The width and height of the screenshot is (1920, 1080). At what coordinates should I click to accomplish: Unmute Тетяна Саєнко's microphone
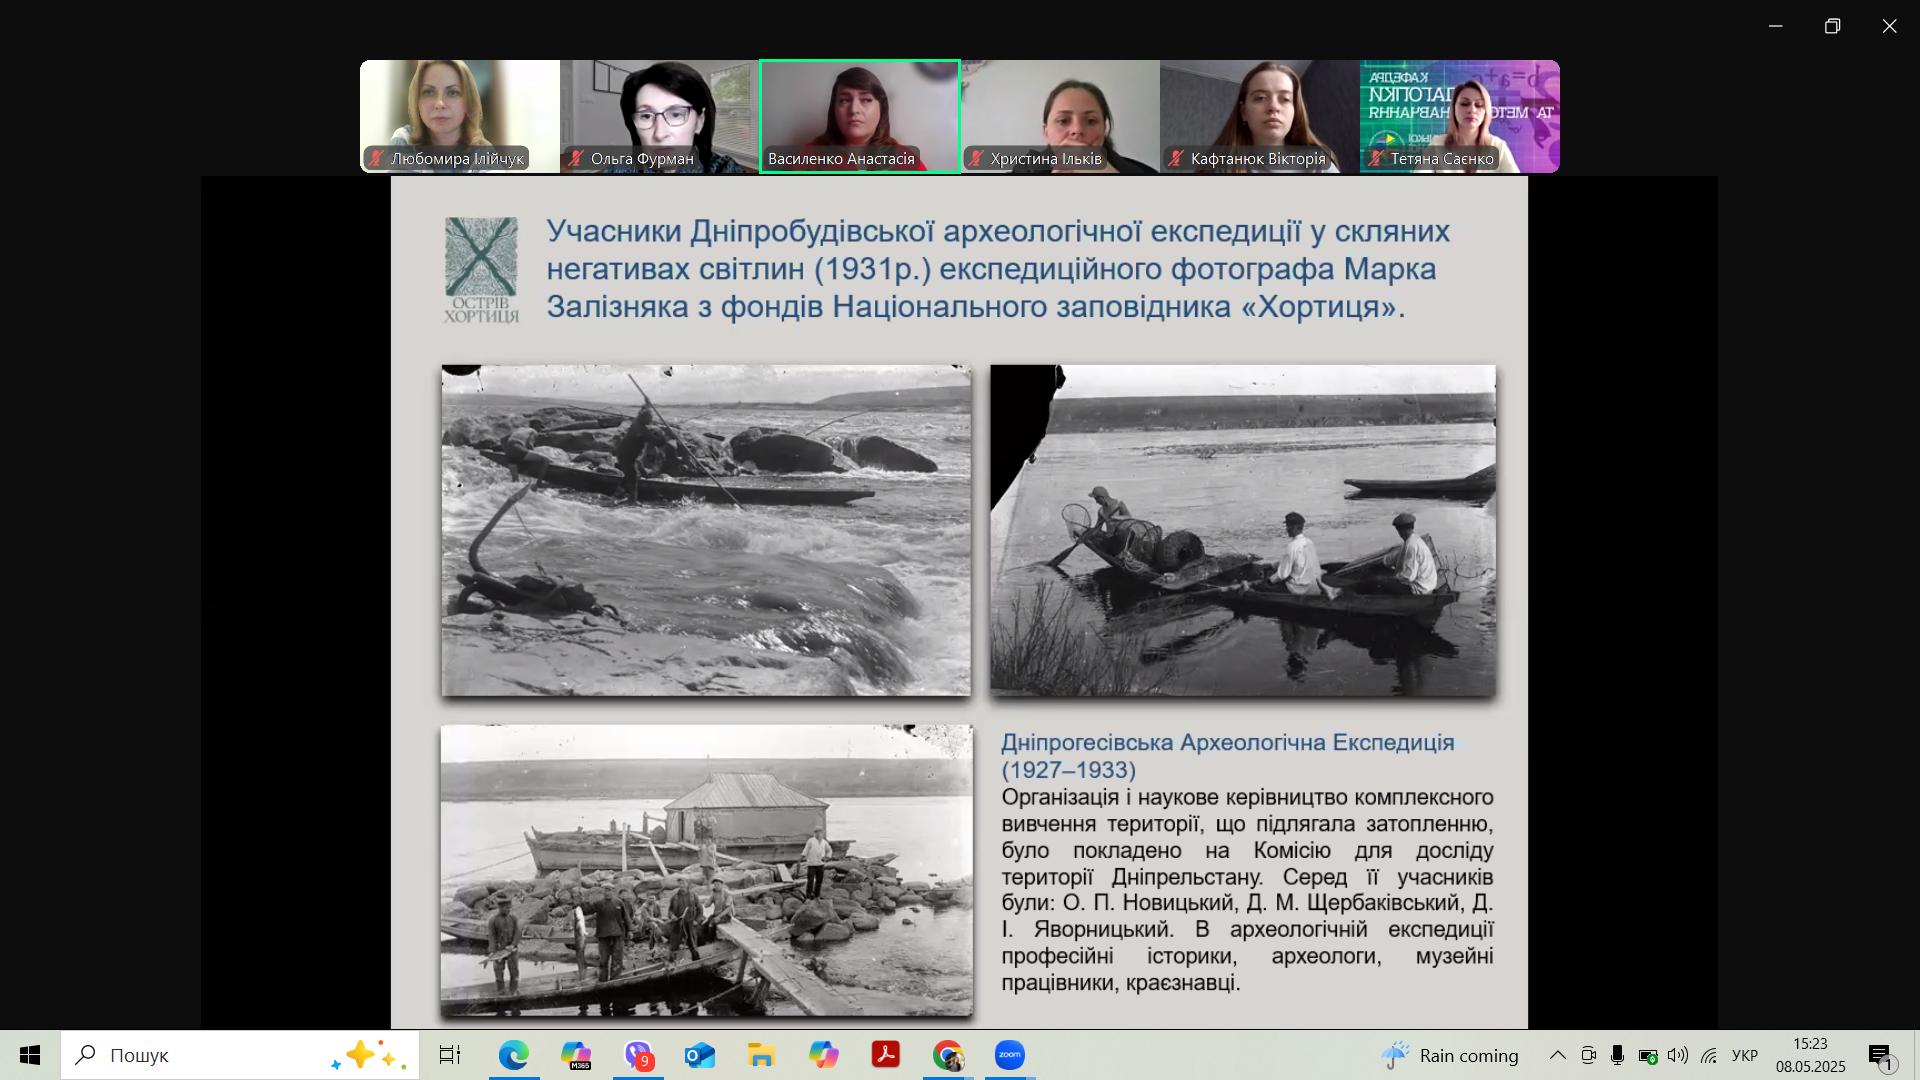(x=1374, y=158)
